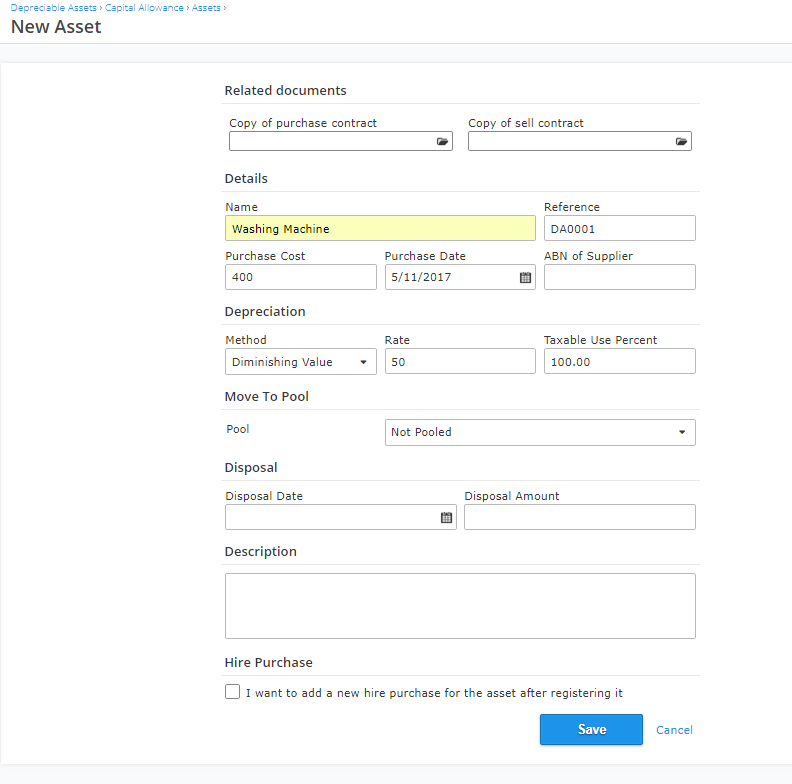Open the Disposal Date calendar picker
Viewport: 792px width, 784px height.
446,518
